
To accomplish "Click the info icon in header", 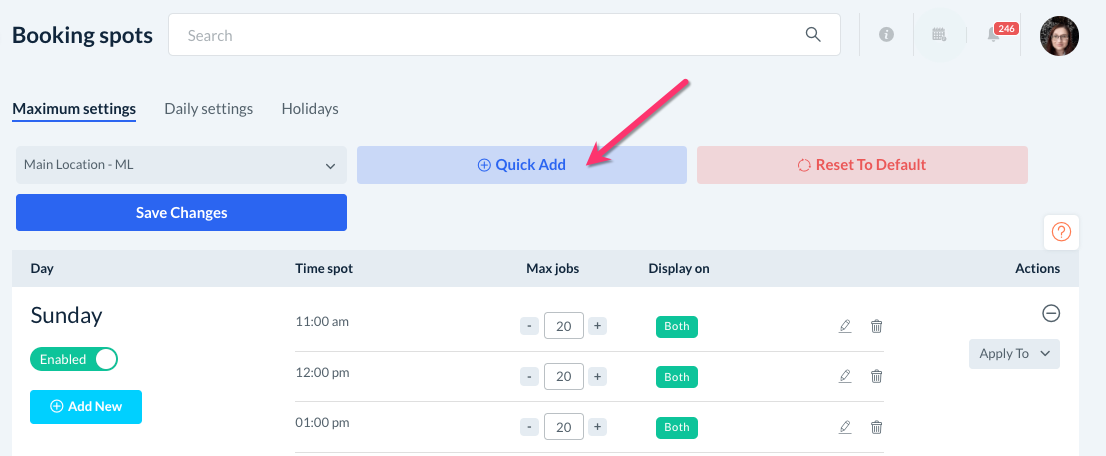I will pos(886,35).
